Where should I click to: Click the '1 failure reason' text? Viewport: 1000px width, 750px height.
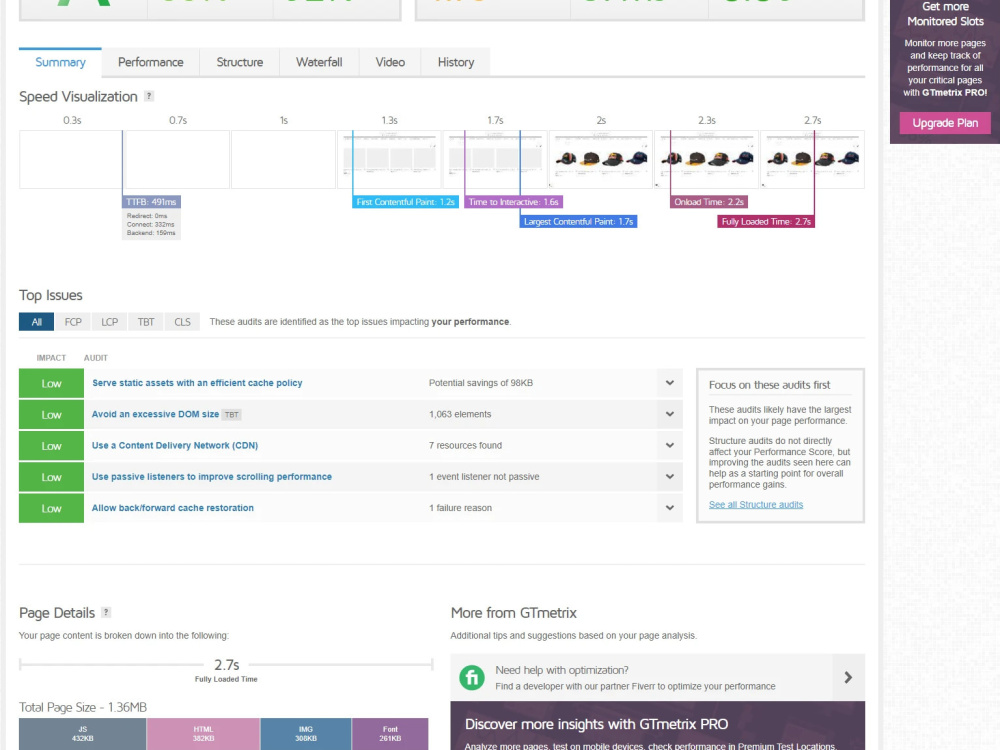pyautogui.click(x=460, y=508)
